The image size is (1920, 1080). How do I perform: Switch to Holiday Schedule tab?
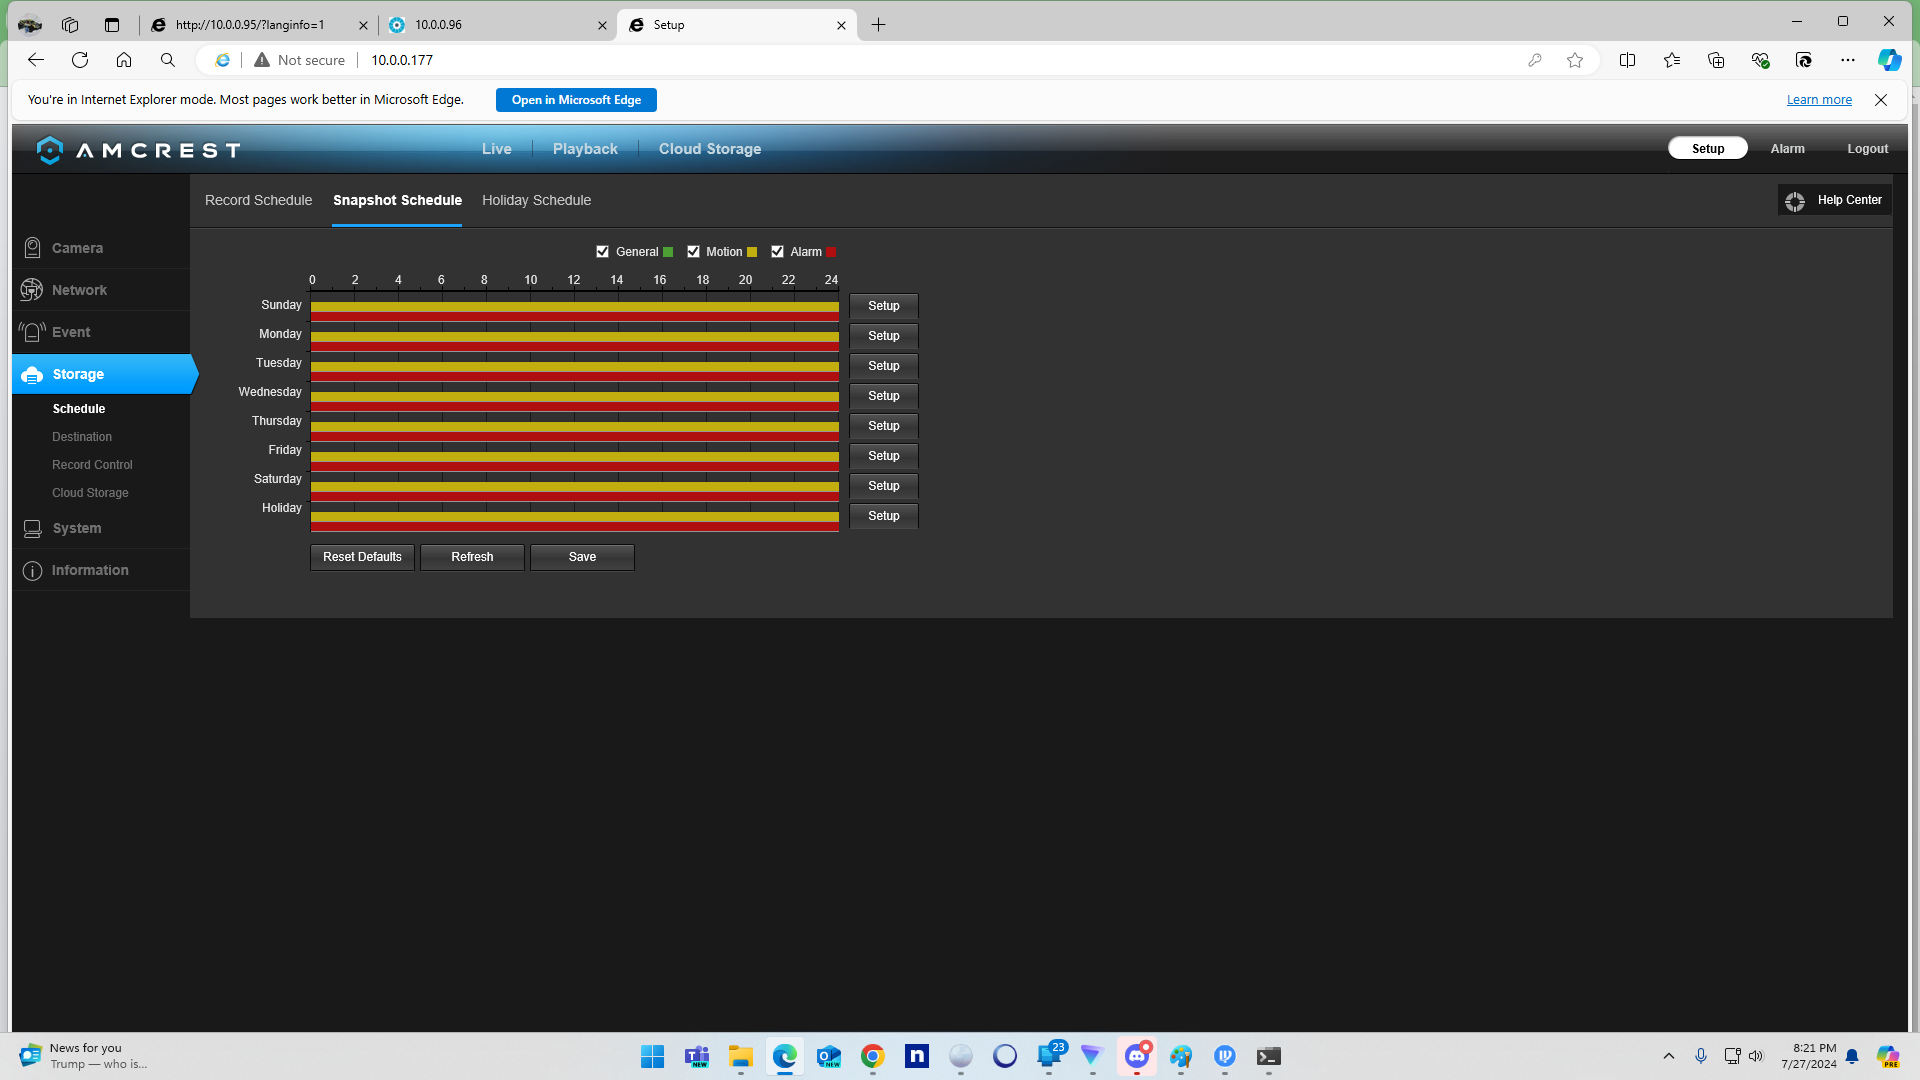pyautogui.click(x=536, y=200)
